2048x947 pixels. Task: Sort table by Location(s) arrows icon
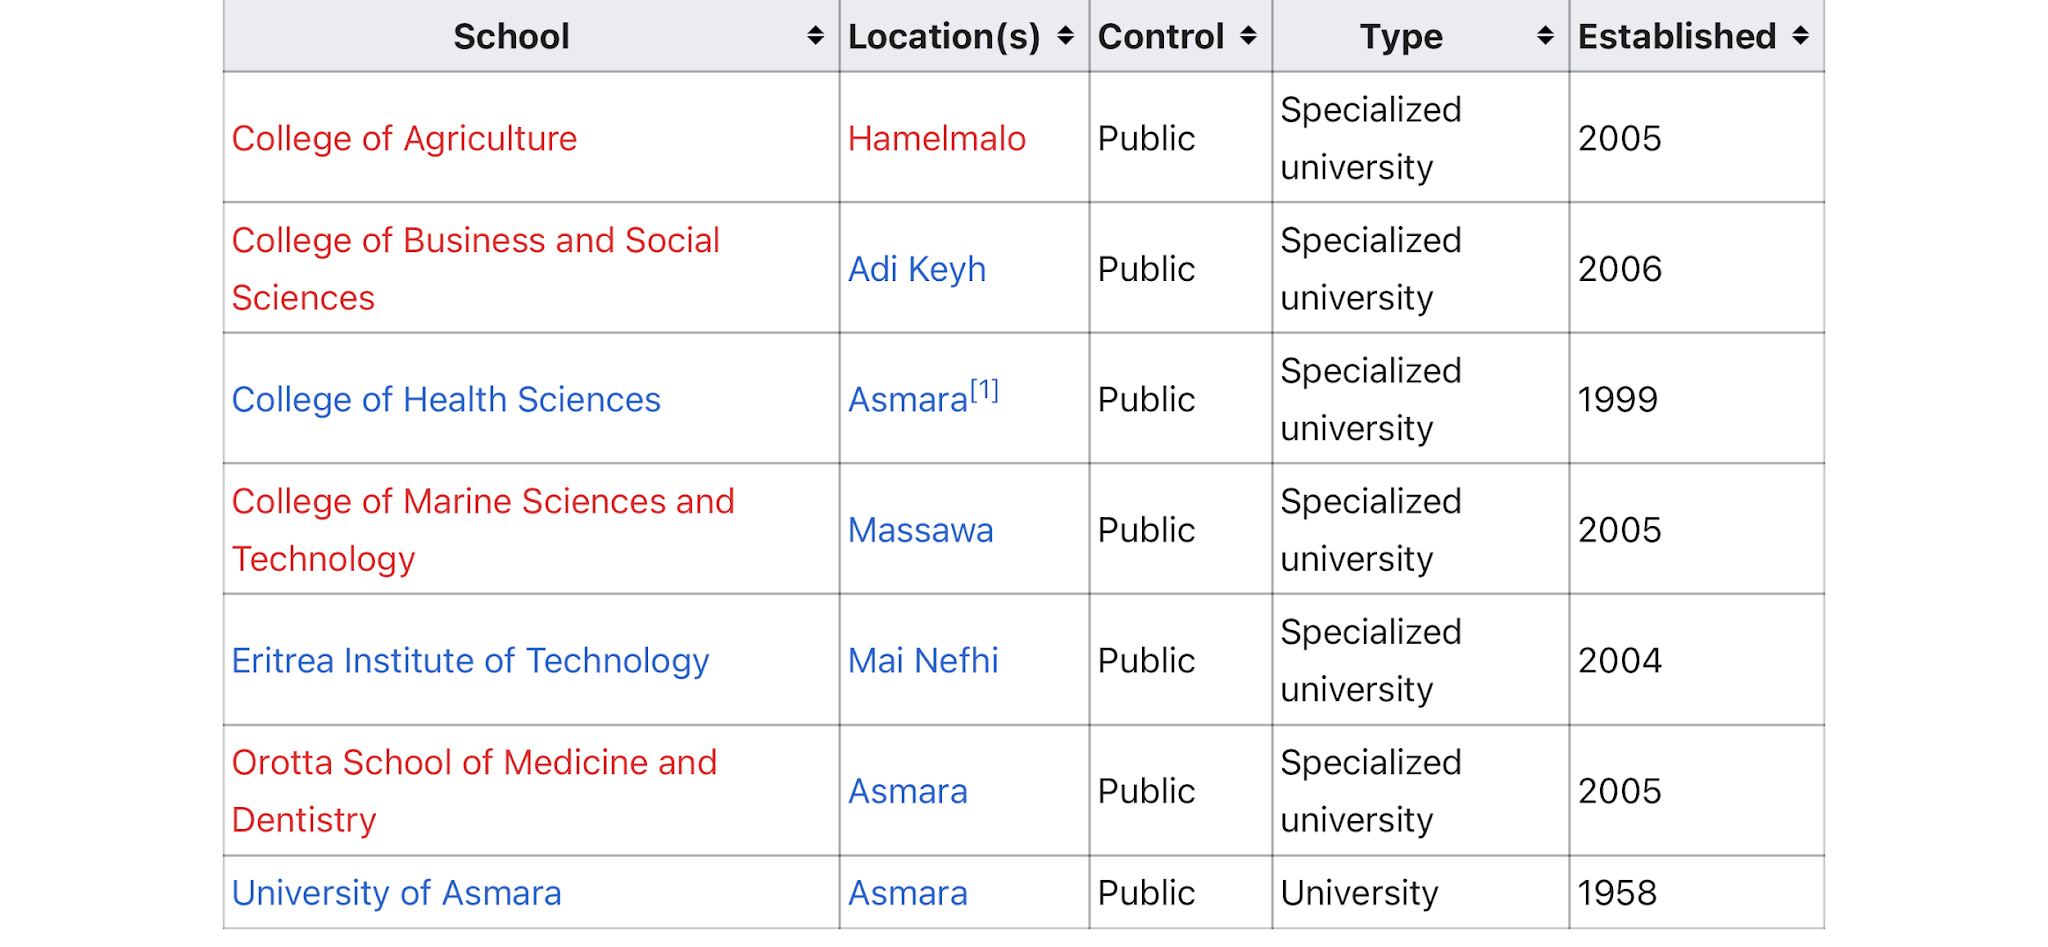1065,36
